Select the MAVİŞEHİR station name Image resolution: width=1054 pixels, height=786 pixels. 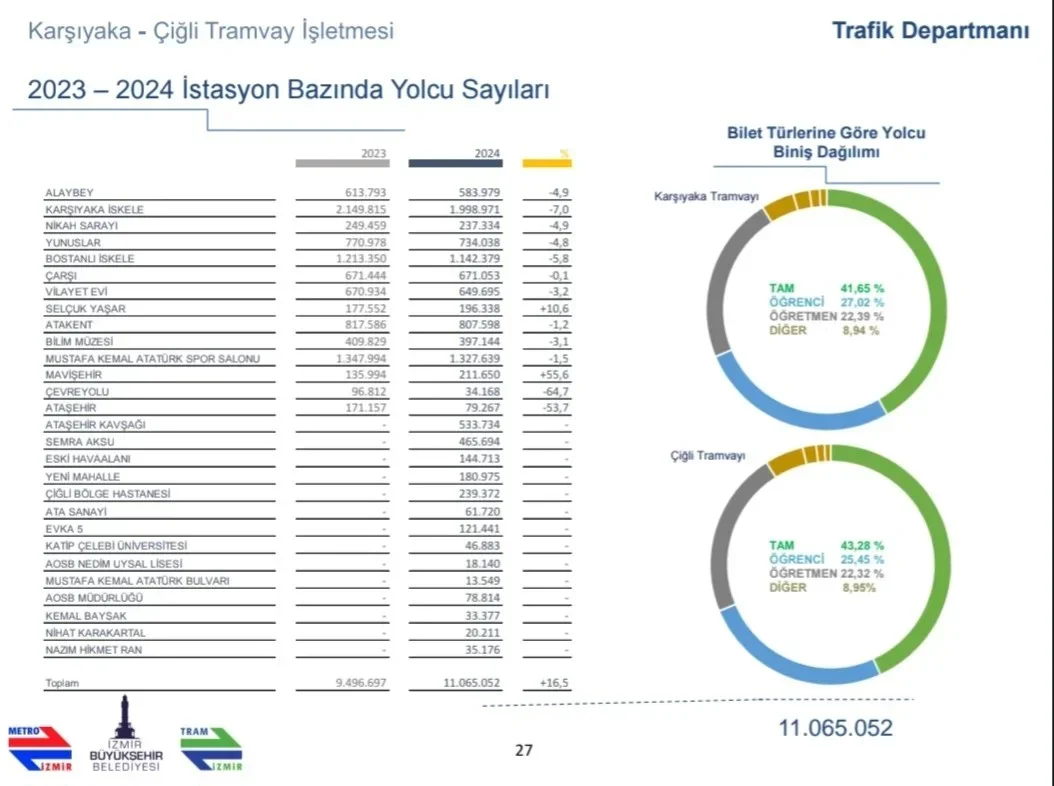(x=71, y=374)
